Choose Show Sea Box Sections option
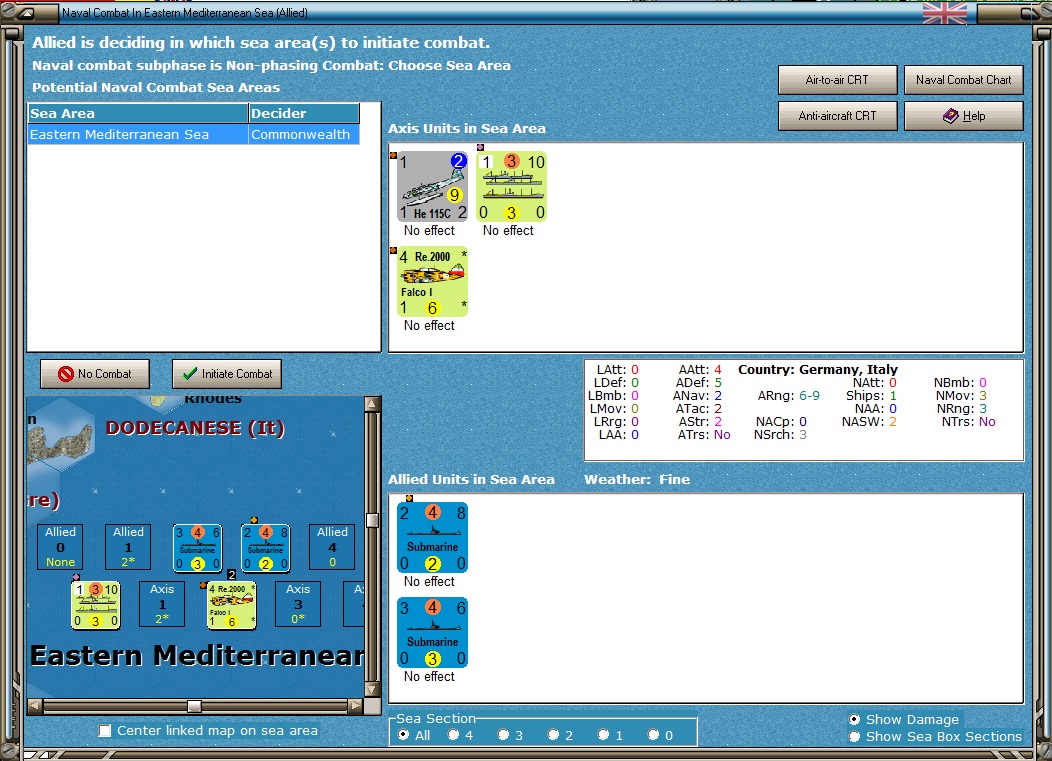This screenshot has height=761, width=1052. tap(854, 736)
